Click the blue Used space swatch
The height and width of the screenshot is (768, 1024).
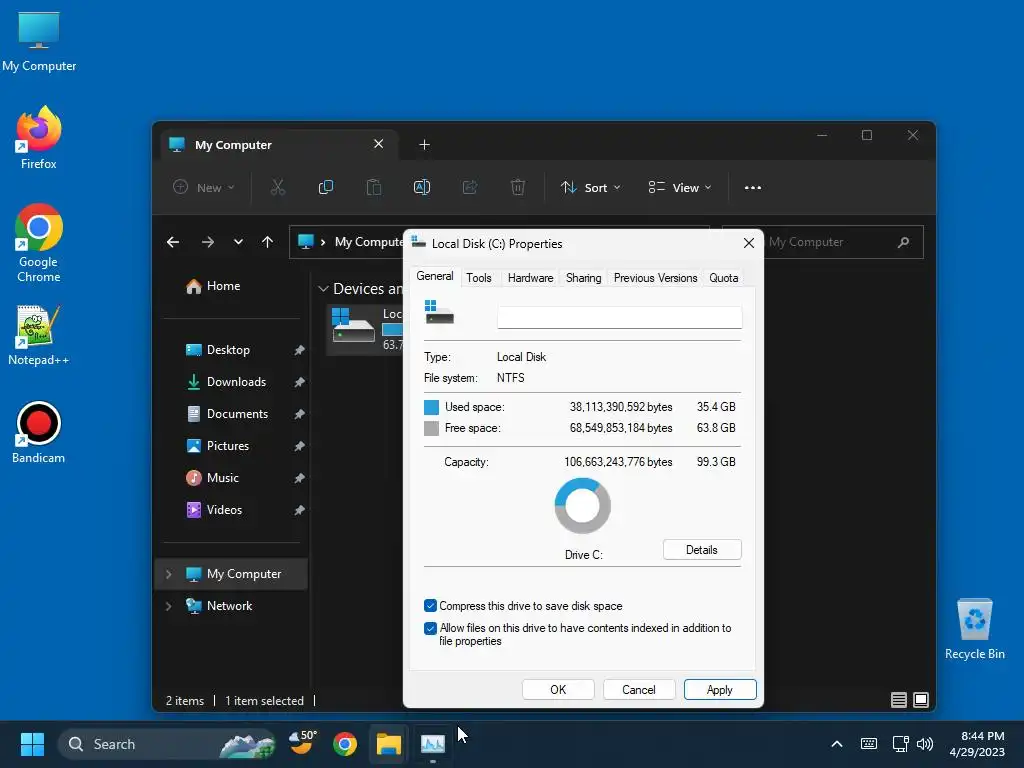(431, 408)
